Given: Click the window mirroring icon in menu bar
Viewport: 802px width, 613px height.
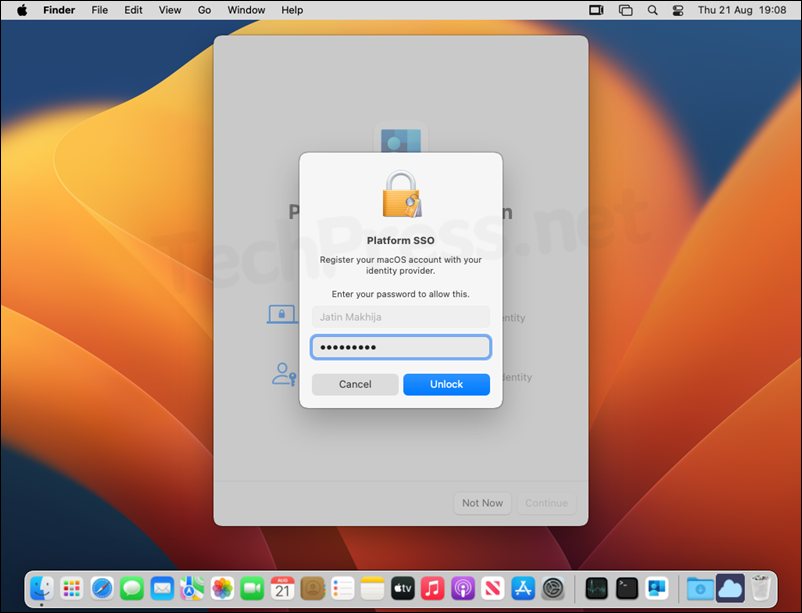Looking at the screenshot, I should click(x=625, y=10).
